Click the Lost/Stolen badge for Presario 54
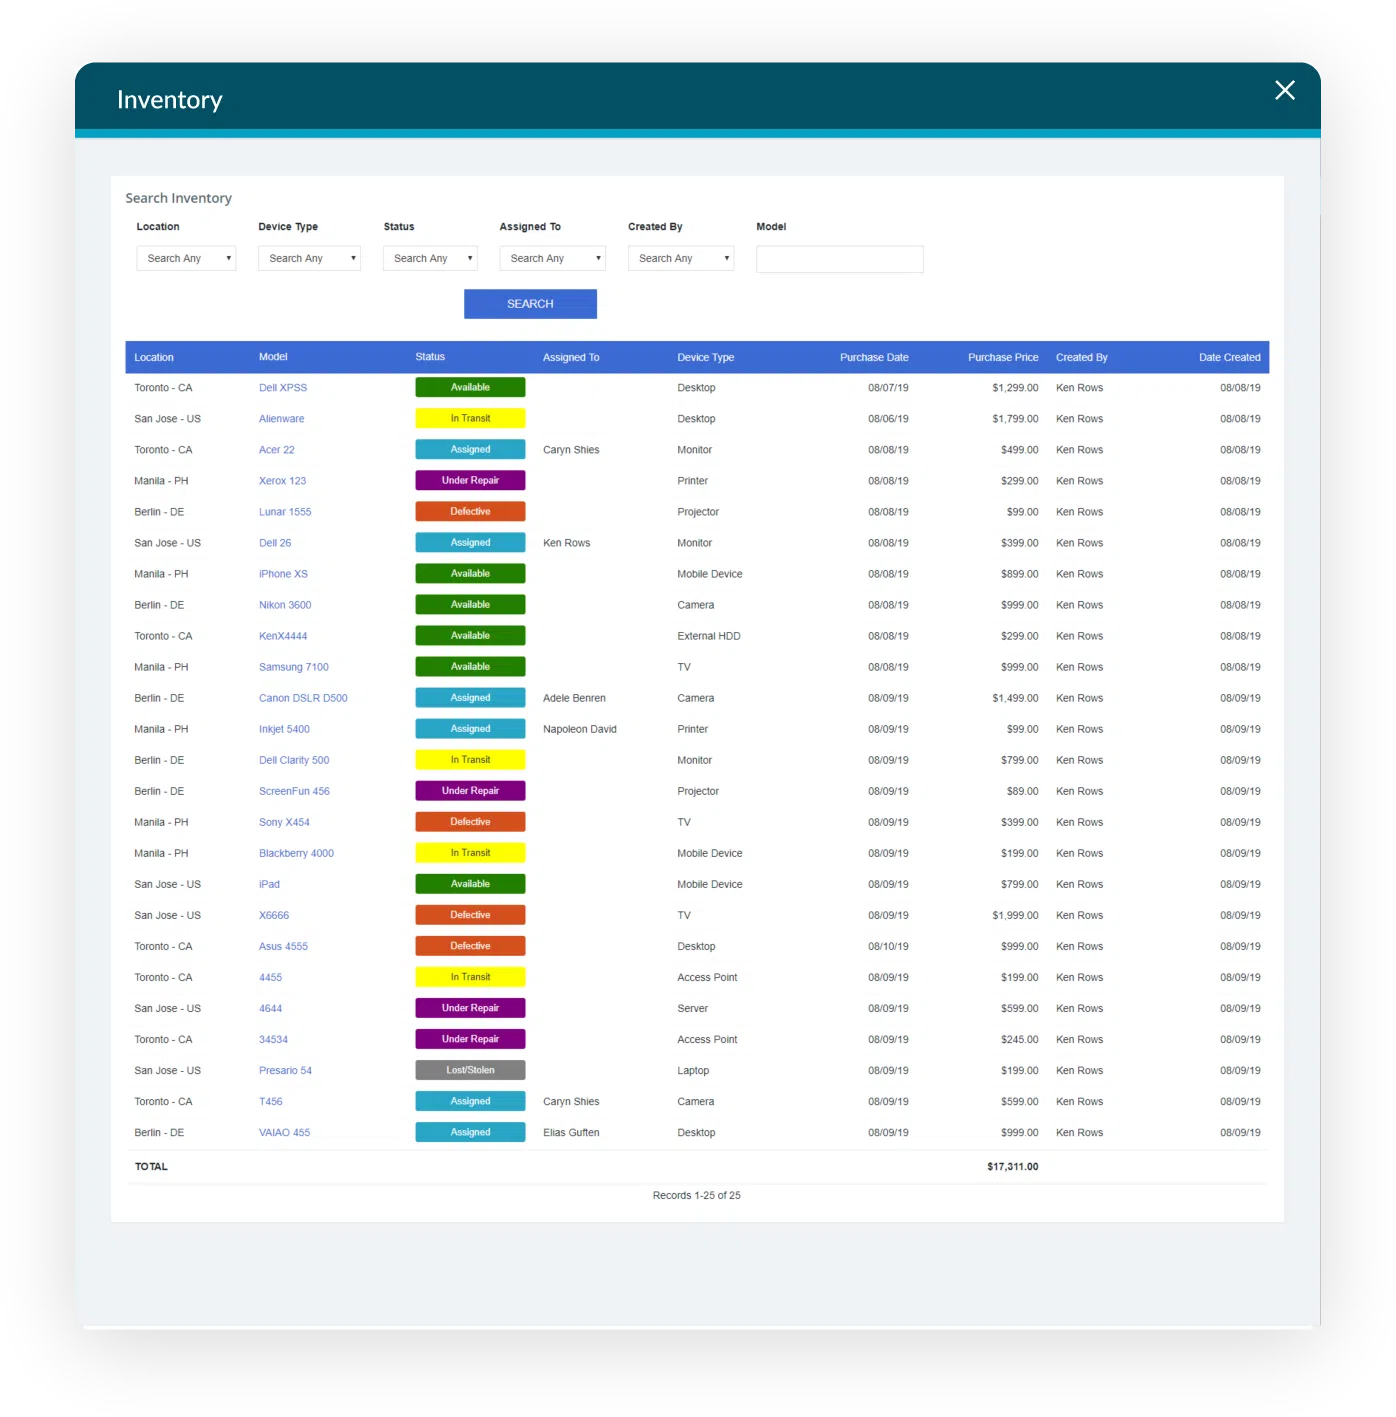The image size is (1396, 1417). (x=470, y=1070)
